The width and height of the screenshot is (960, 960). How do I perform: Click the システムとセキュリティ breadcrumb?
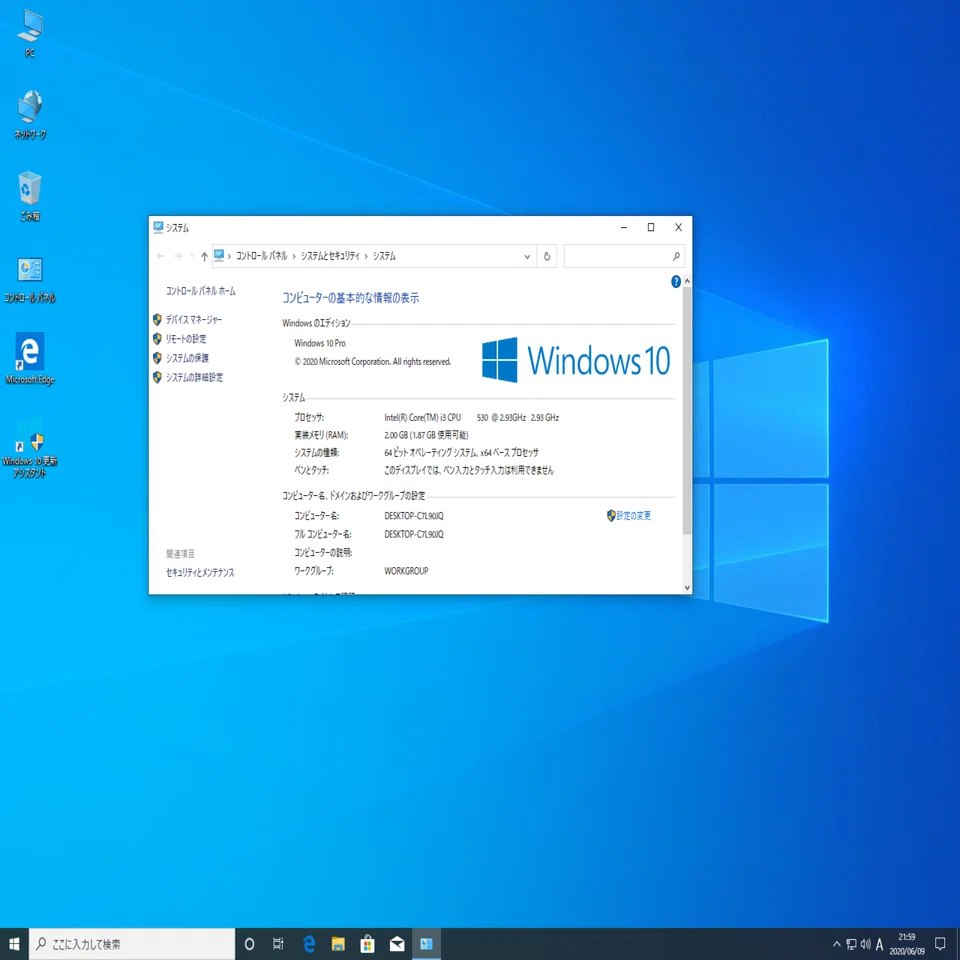[330, 257]
